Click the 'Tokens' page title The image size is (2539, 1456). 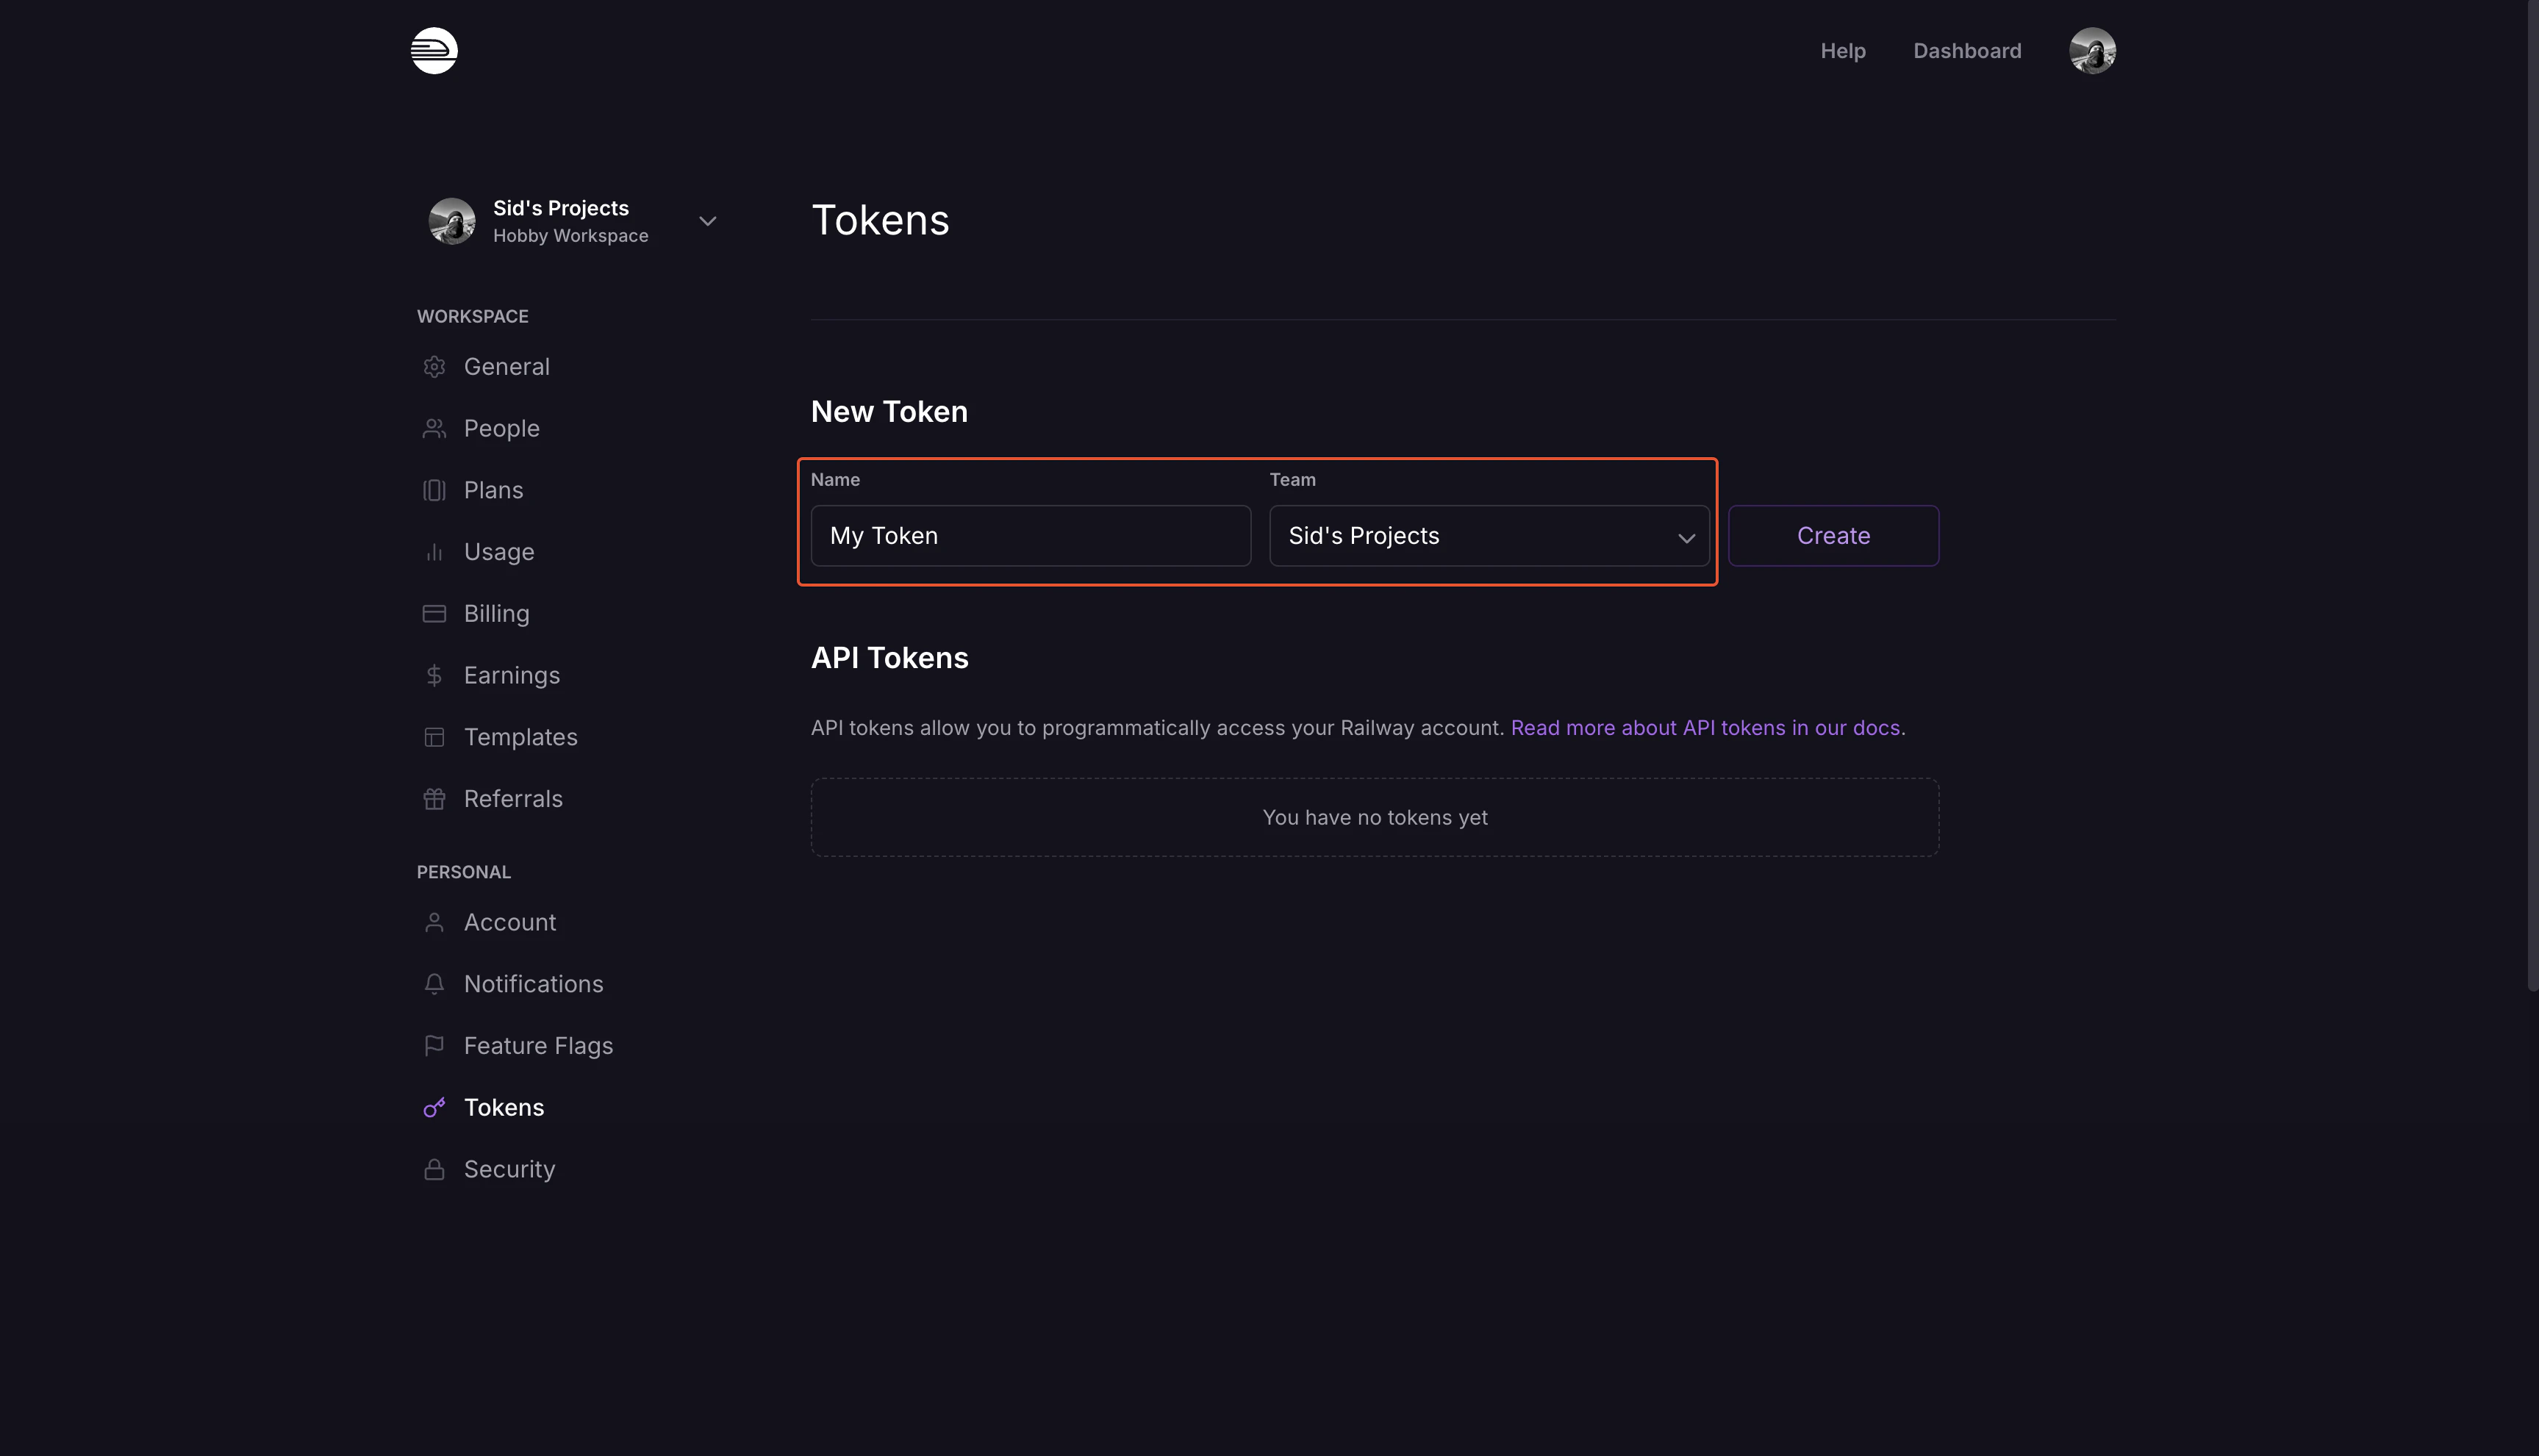click(880, 220)
